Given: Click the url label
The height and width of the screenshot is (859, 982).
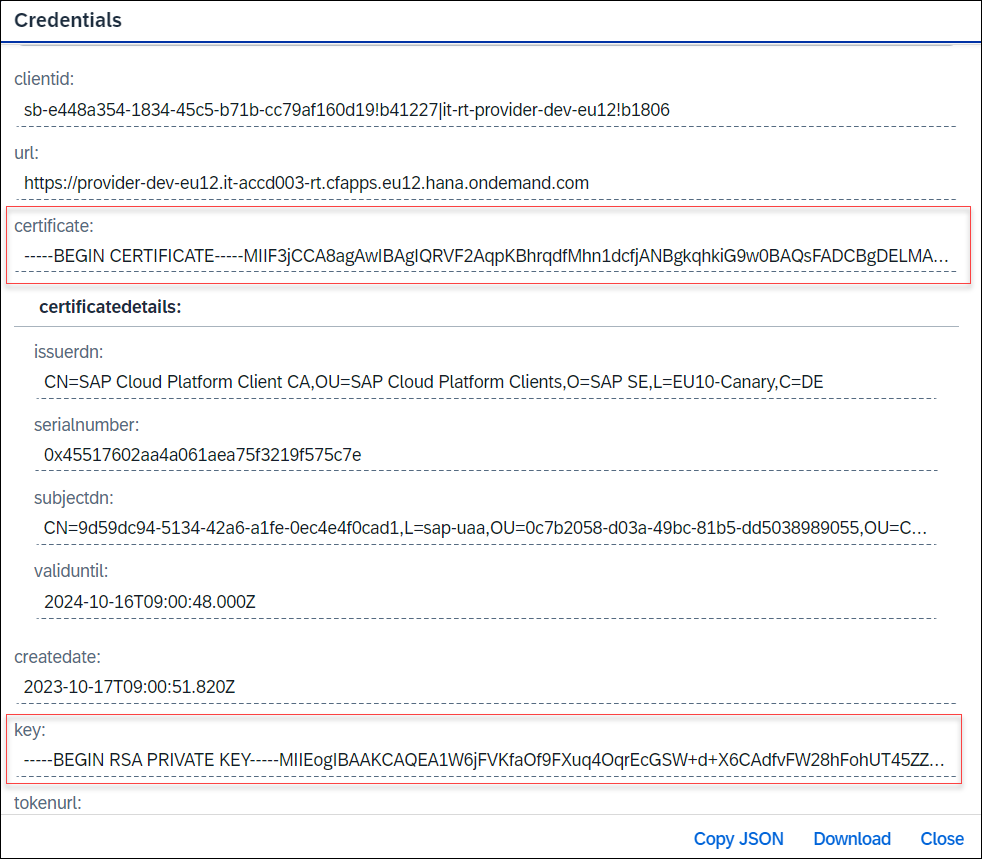Looking at the screenshot, I should click(26, 153).
